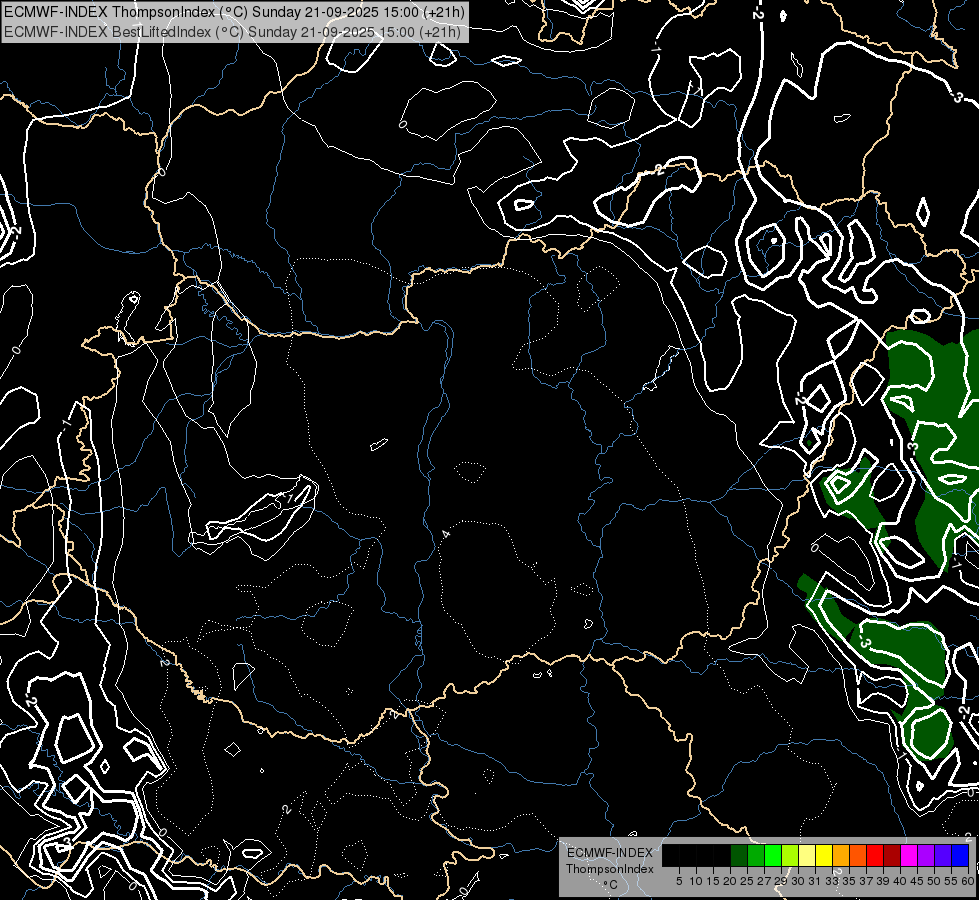Viewport: 979px width, 900px height.
Task: Click the dotted contour label "4" at map center
Action: [x=446, y=534]
